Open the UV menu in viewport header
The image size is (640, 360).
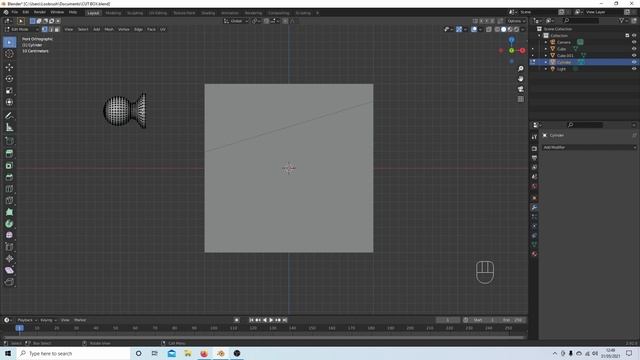tap(163, 29)
